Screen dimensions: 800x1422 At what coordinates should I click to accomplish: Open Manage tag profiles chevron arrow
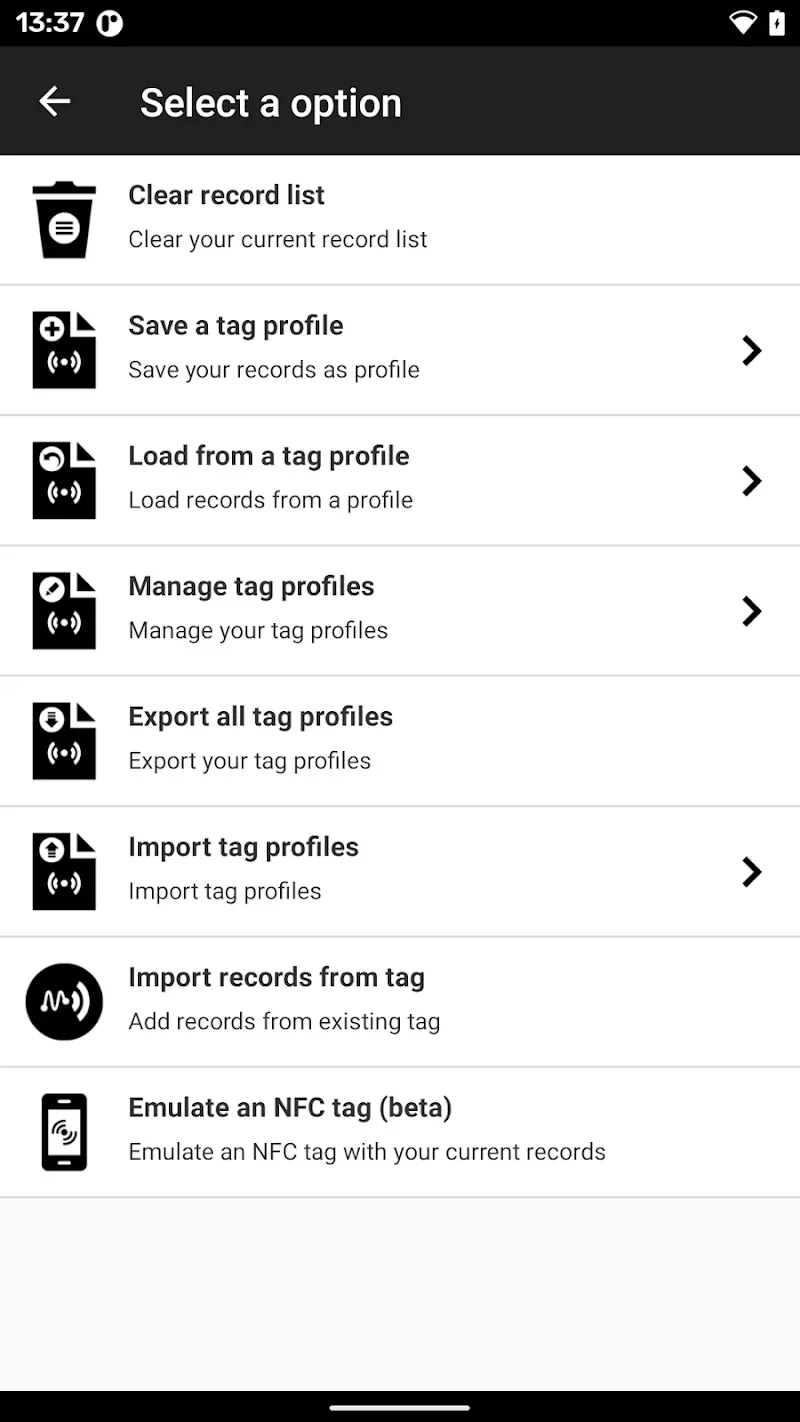pyautogui.click(x=751, y=611)
